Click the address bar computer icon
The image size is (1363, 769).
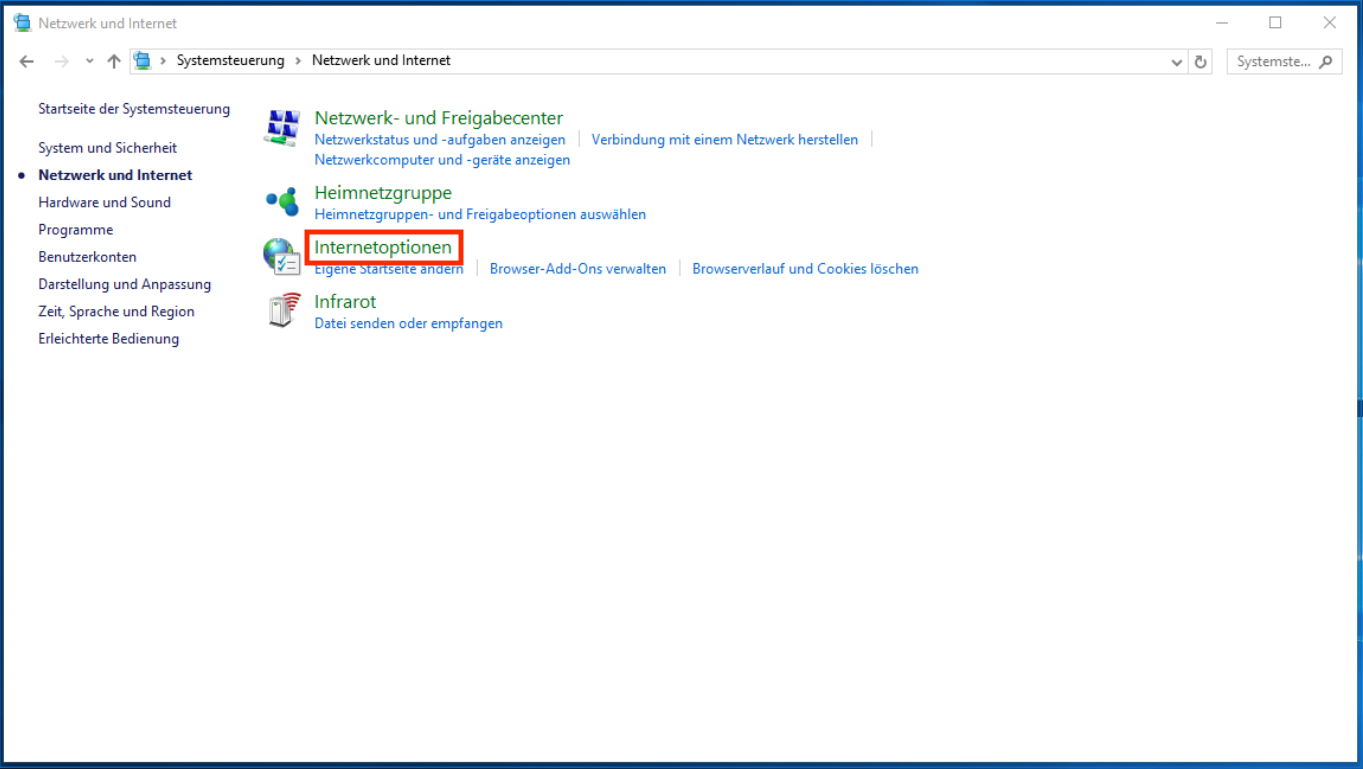(x=143, y=61)
